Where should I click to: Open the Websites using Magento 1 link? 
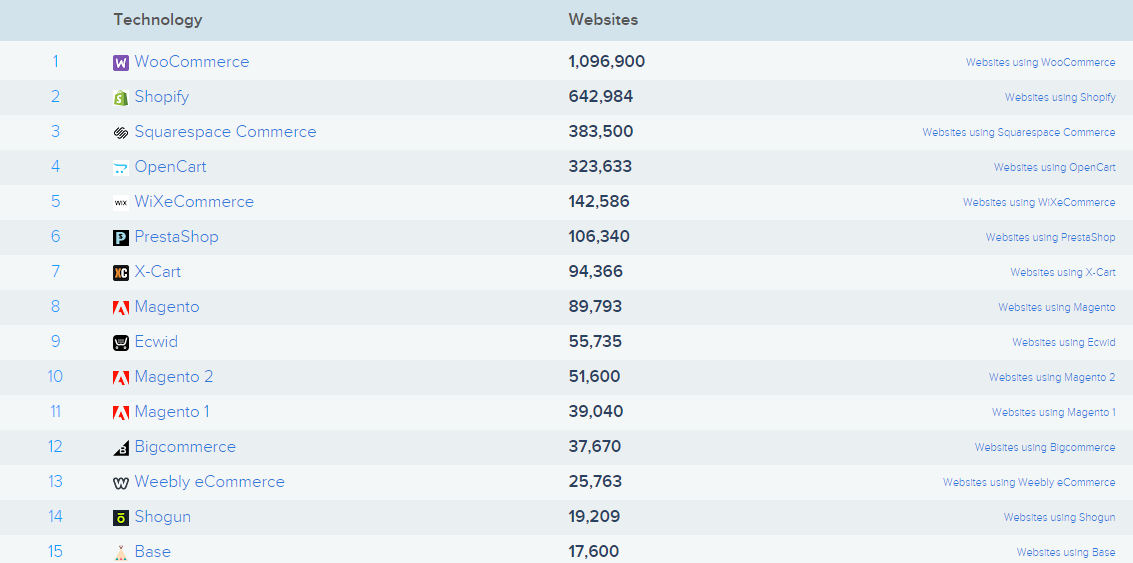(1054, 413)
